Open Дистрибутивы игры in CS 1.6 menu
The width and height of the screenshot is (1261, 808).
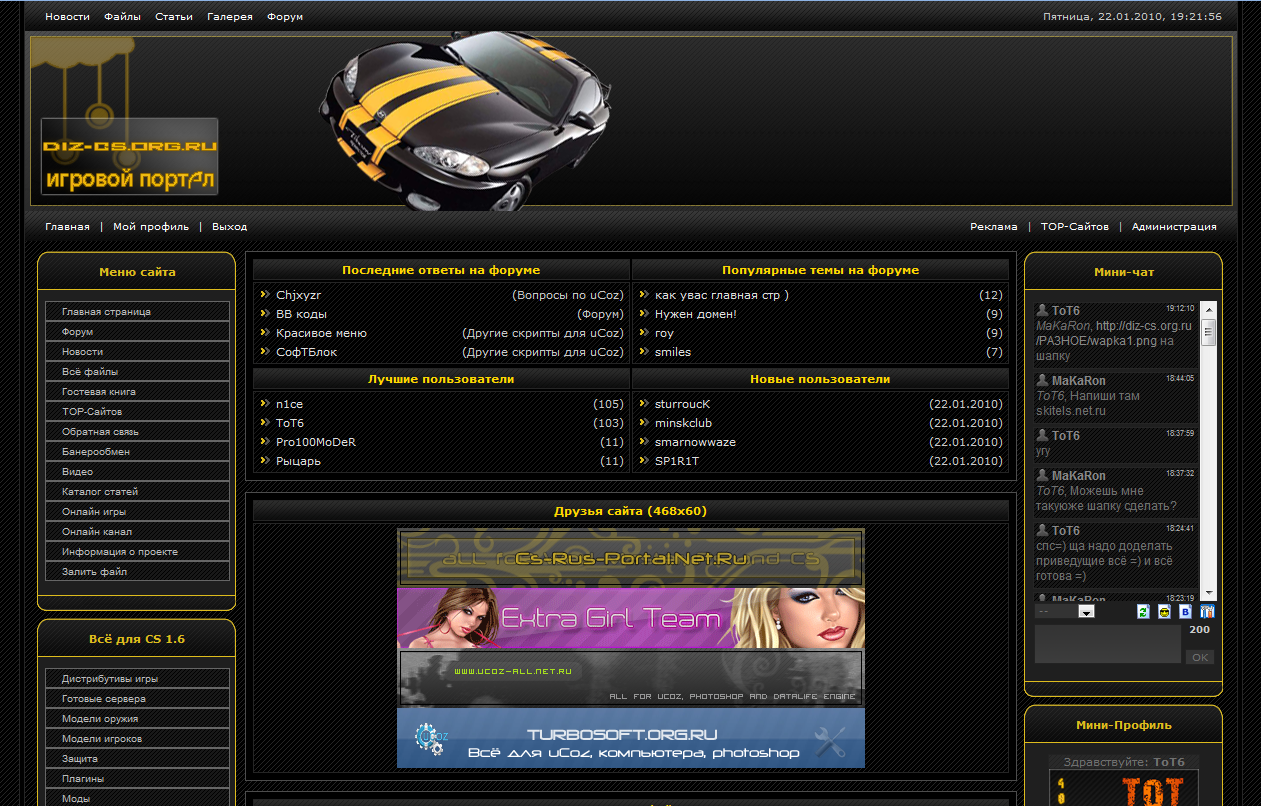point(110,679)
